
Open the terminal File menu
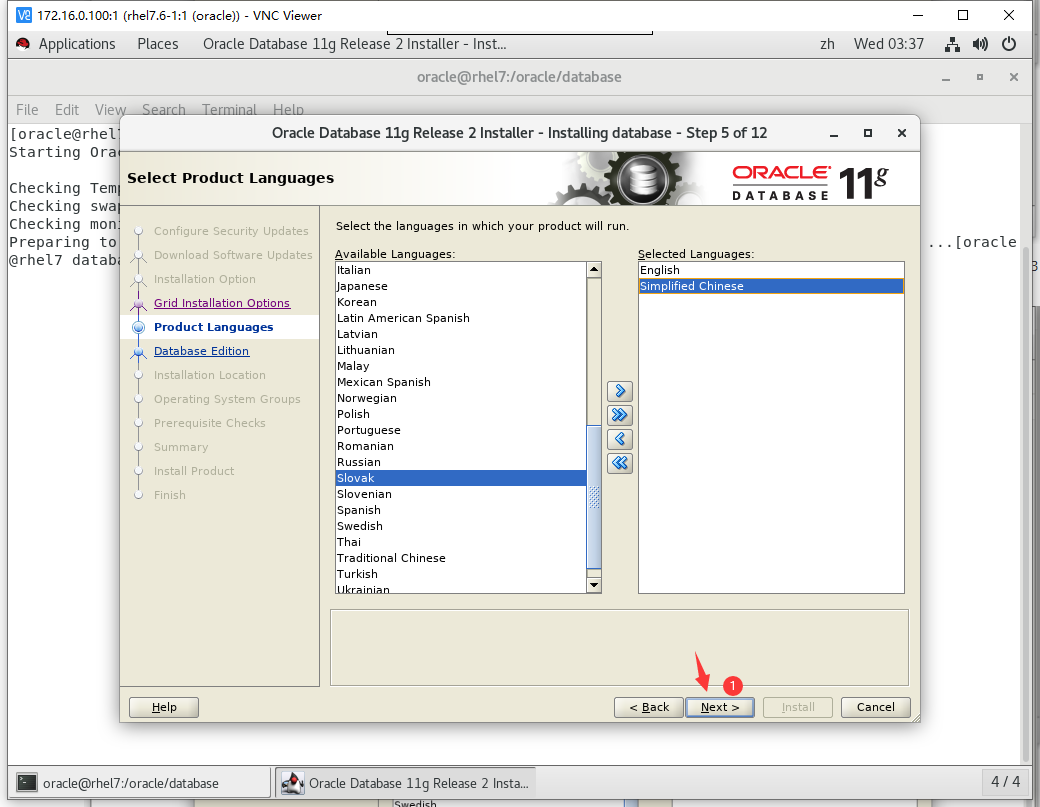(27, 109)
